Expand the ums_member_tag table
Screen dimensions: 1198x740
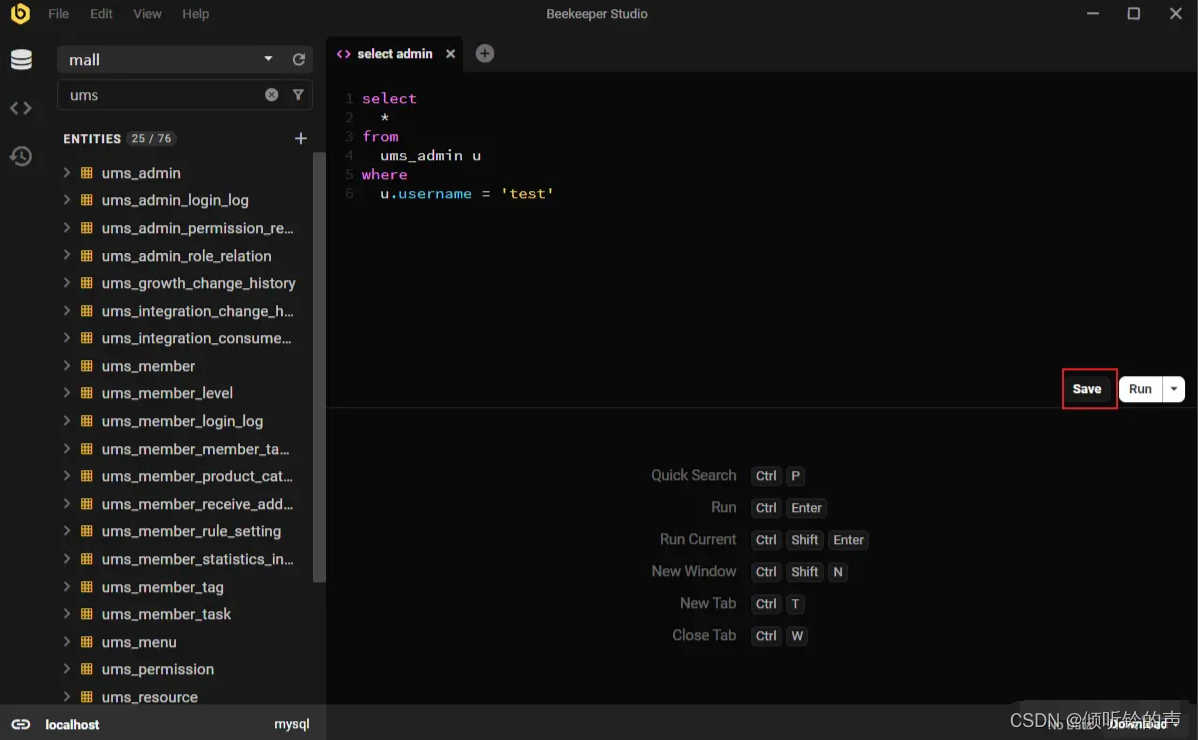66,587
